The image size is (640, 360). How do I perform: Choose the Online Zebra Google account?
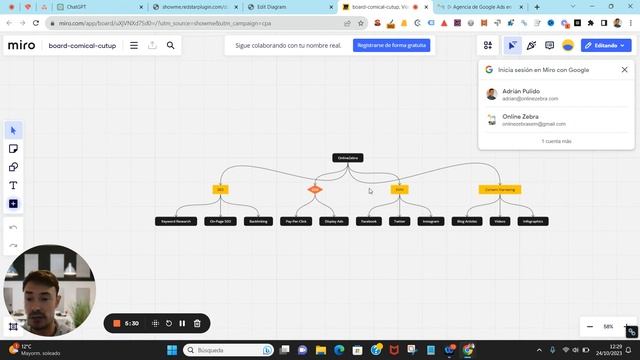coord(556,120)
